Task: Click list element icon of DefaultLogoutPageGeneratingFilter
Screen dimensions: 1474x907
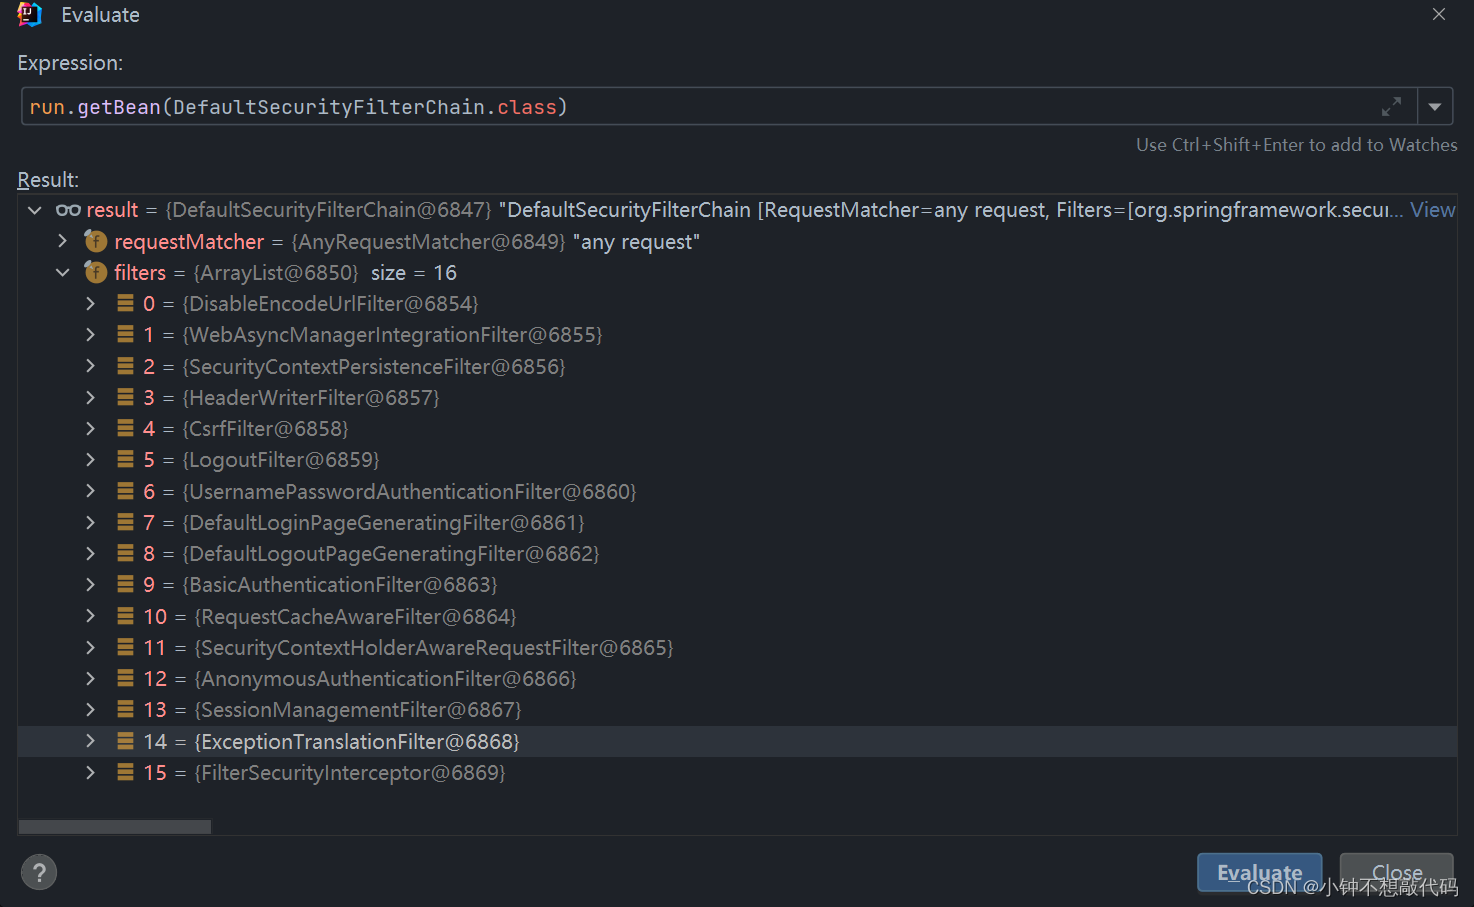Action: coord(125,553)
